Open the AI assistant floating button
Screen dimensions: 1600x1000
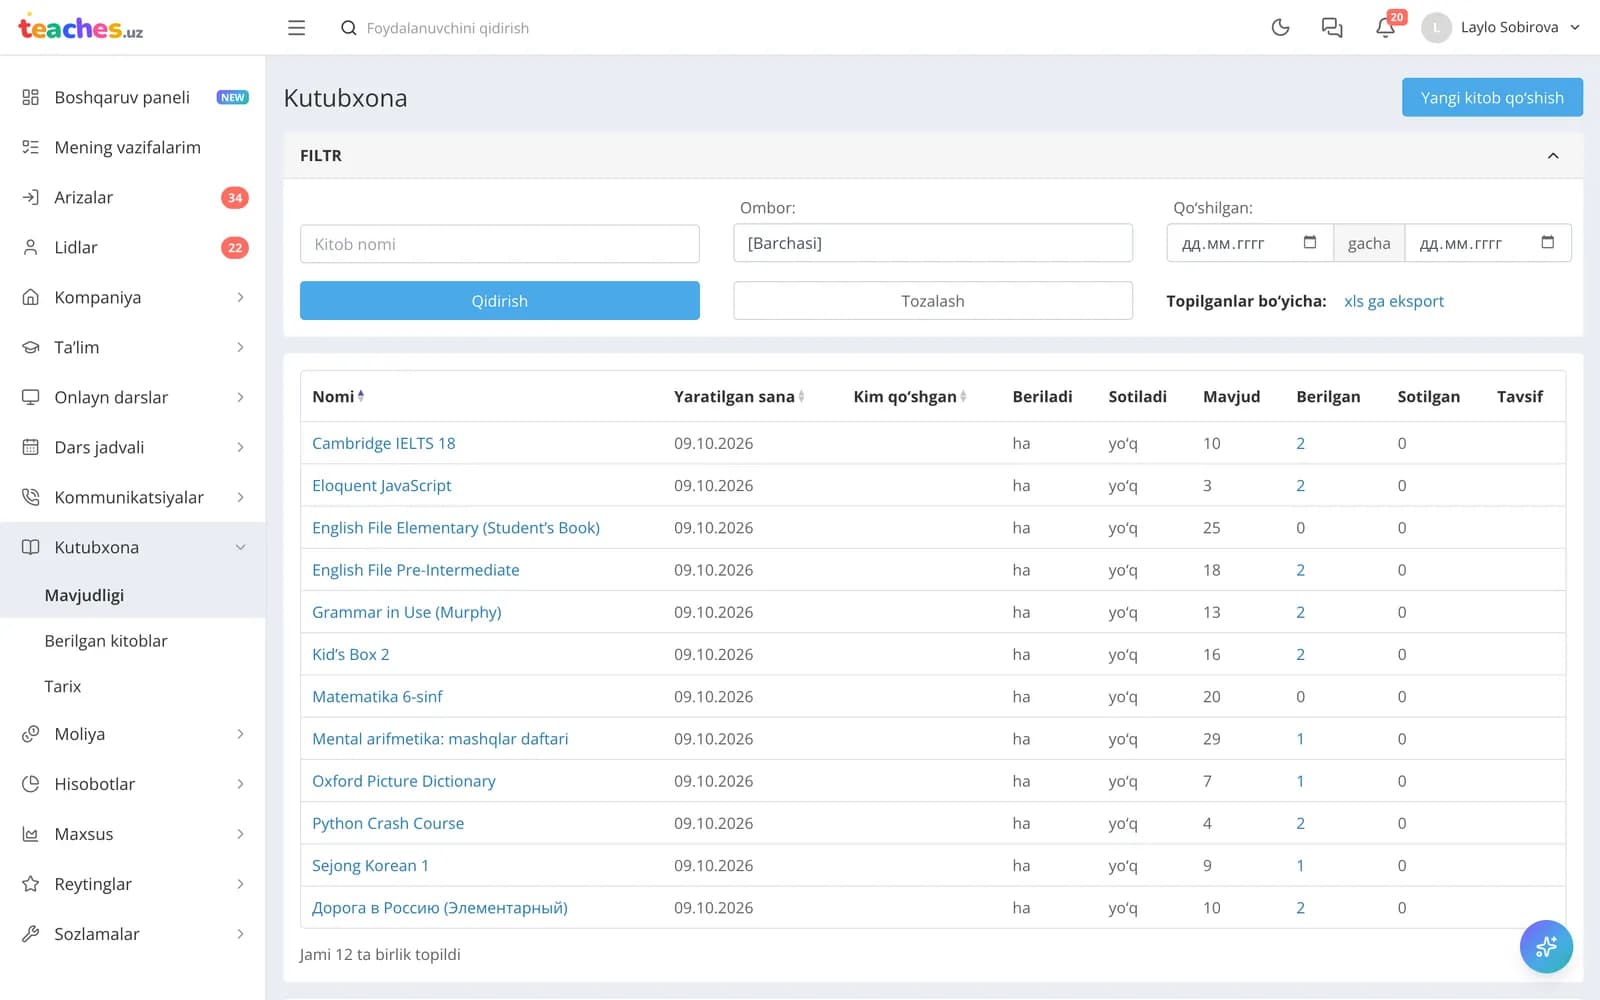1546,946
